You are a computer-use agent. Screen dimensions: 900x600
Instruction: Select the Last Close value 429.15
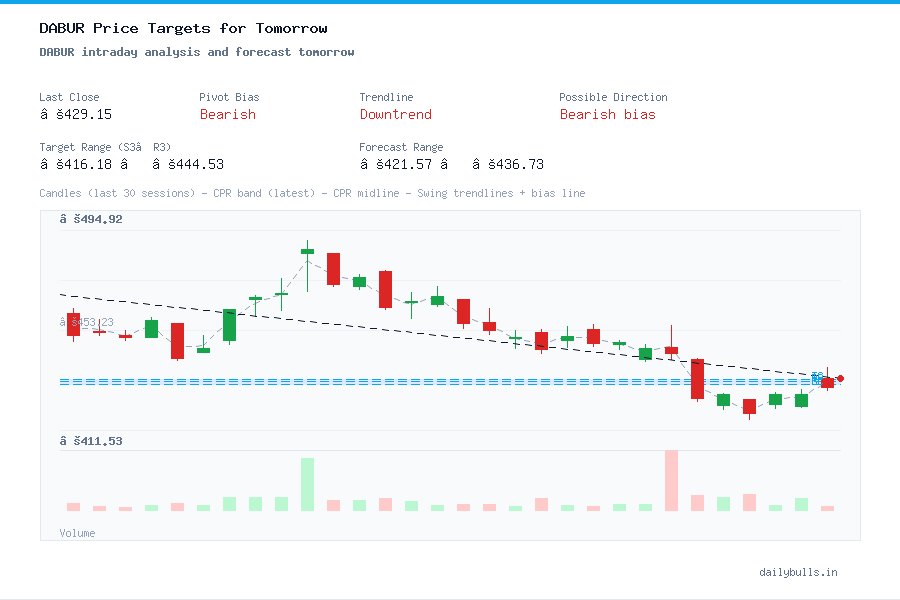tap(76, 114)
